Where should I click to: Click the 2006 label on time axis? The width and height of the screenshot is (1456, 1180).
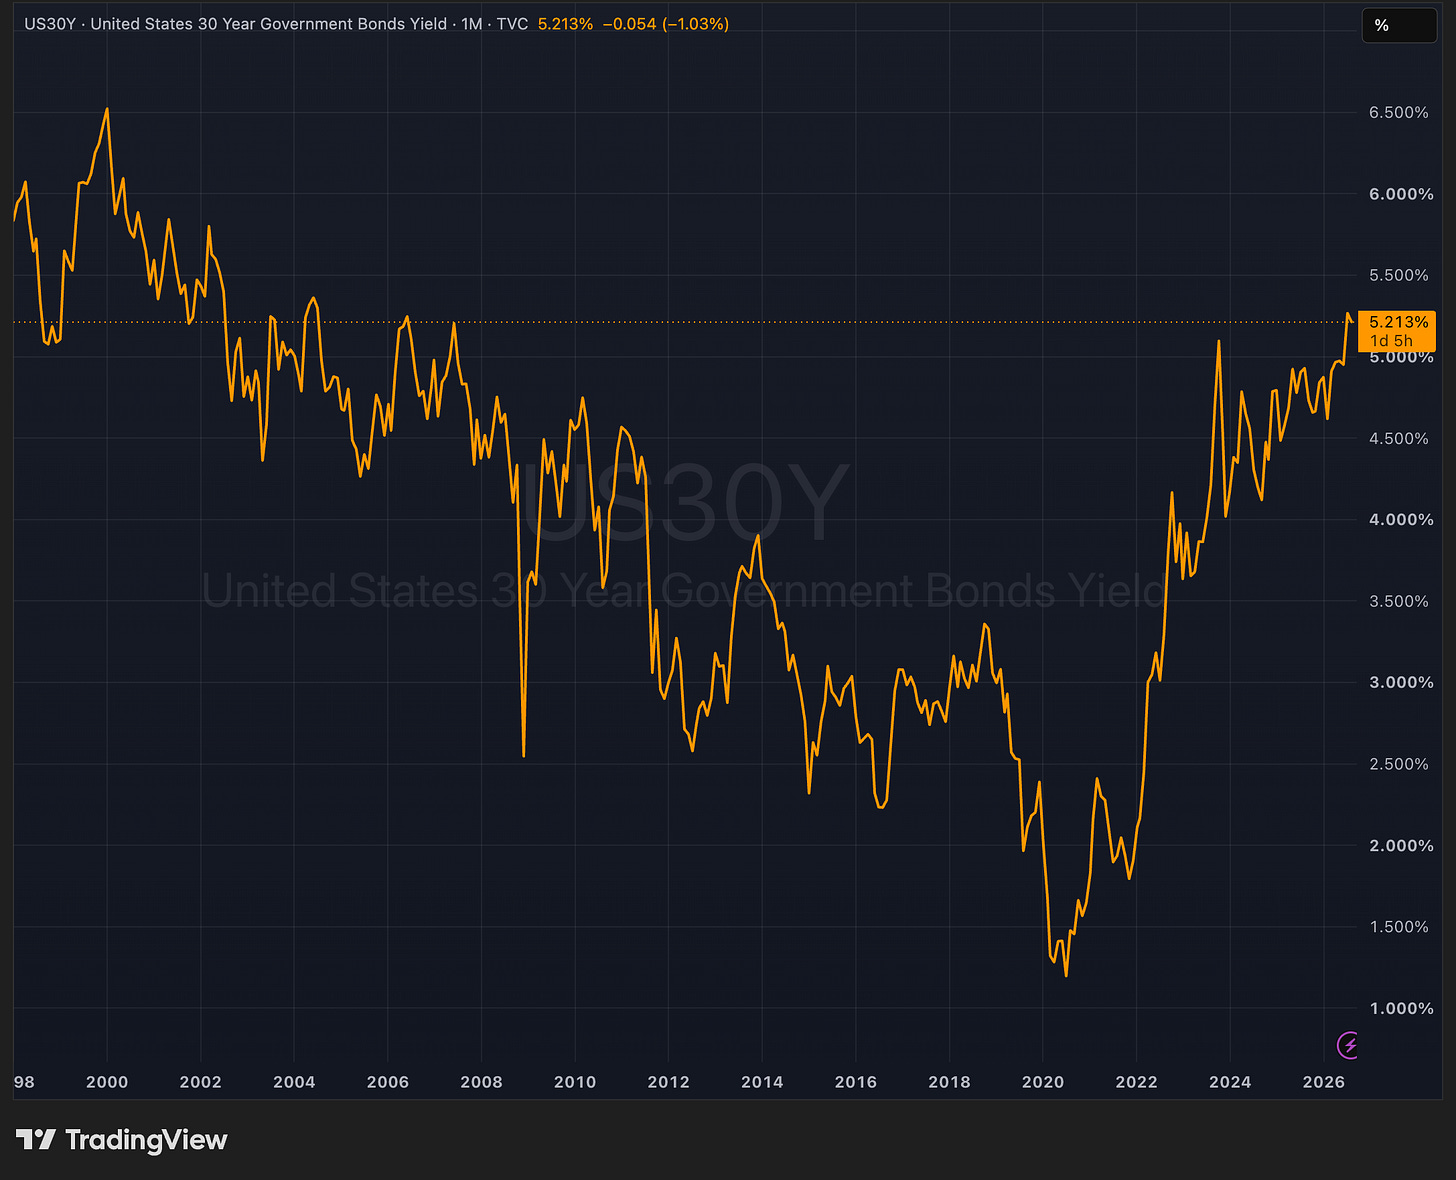click(388, 1082)
